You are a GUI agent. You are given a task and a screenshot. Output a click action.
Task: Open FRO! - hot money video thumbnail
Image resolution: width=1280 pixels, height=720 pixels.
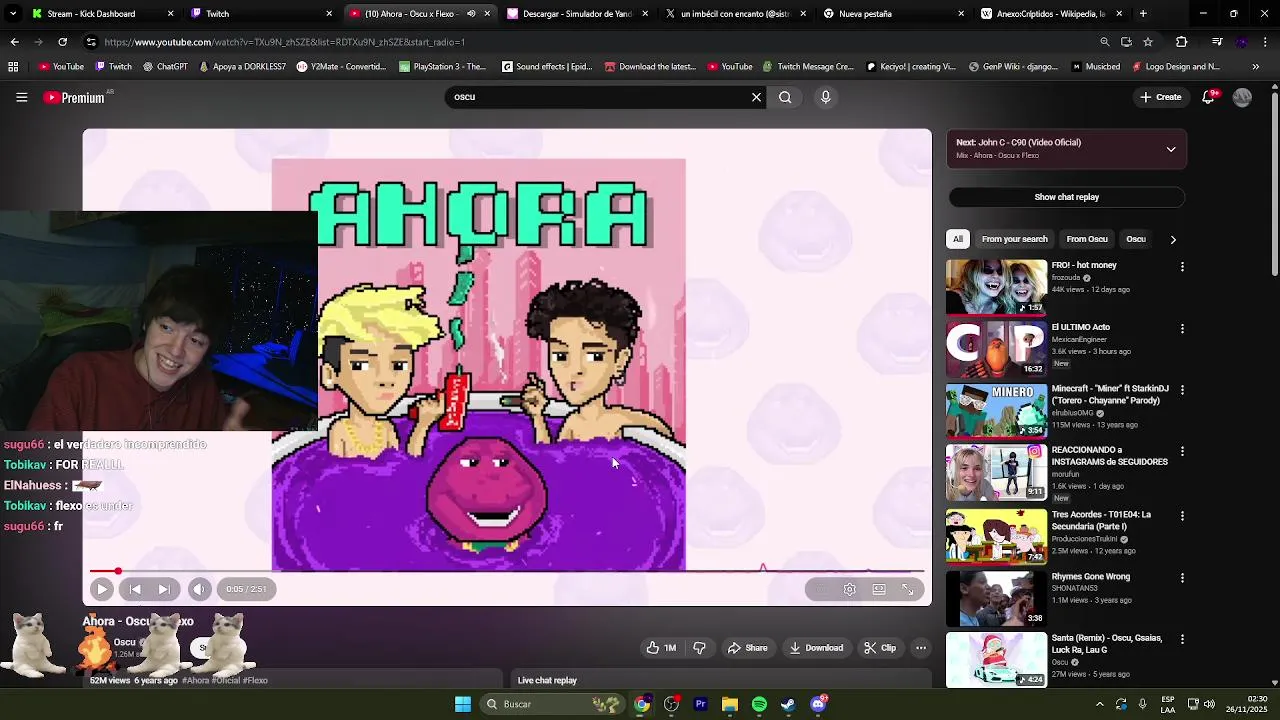coord(996,287)
